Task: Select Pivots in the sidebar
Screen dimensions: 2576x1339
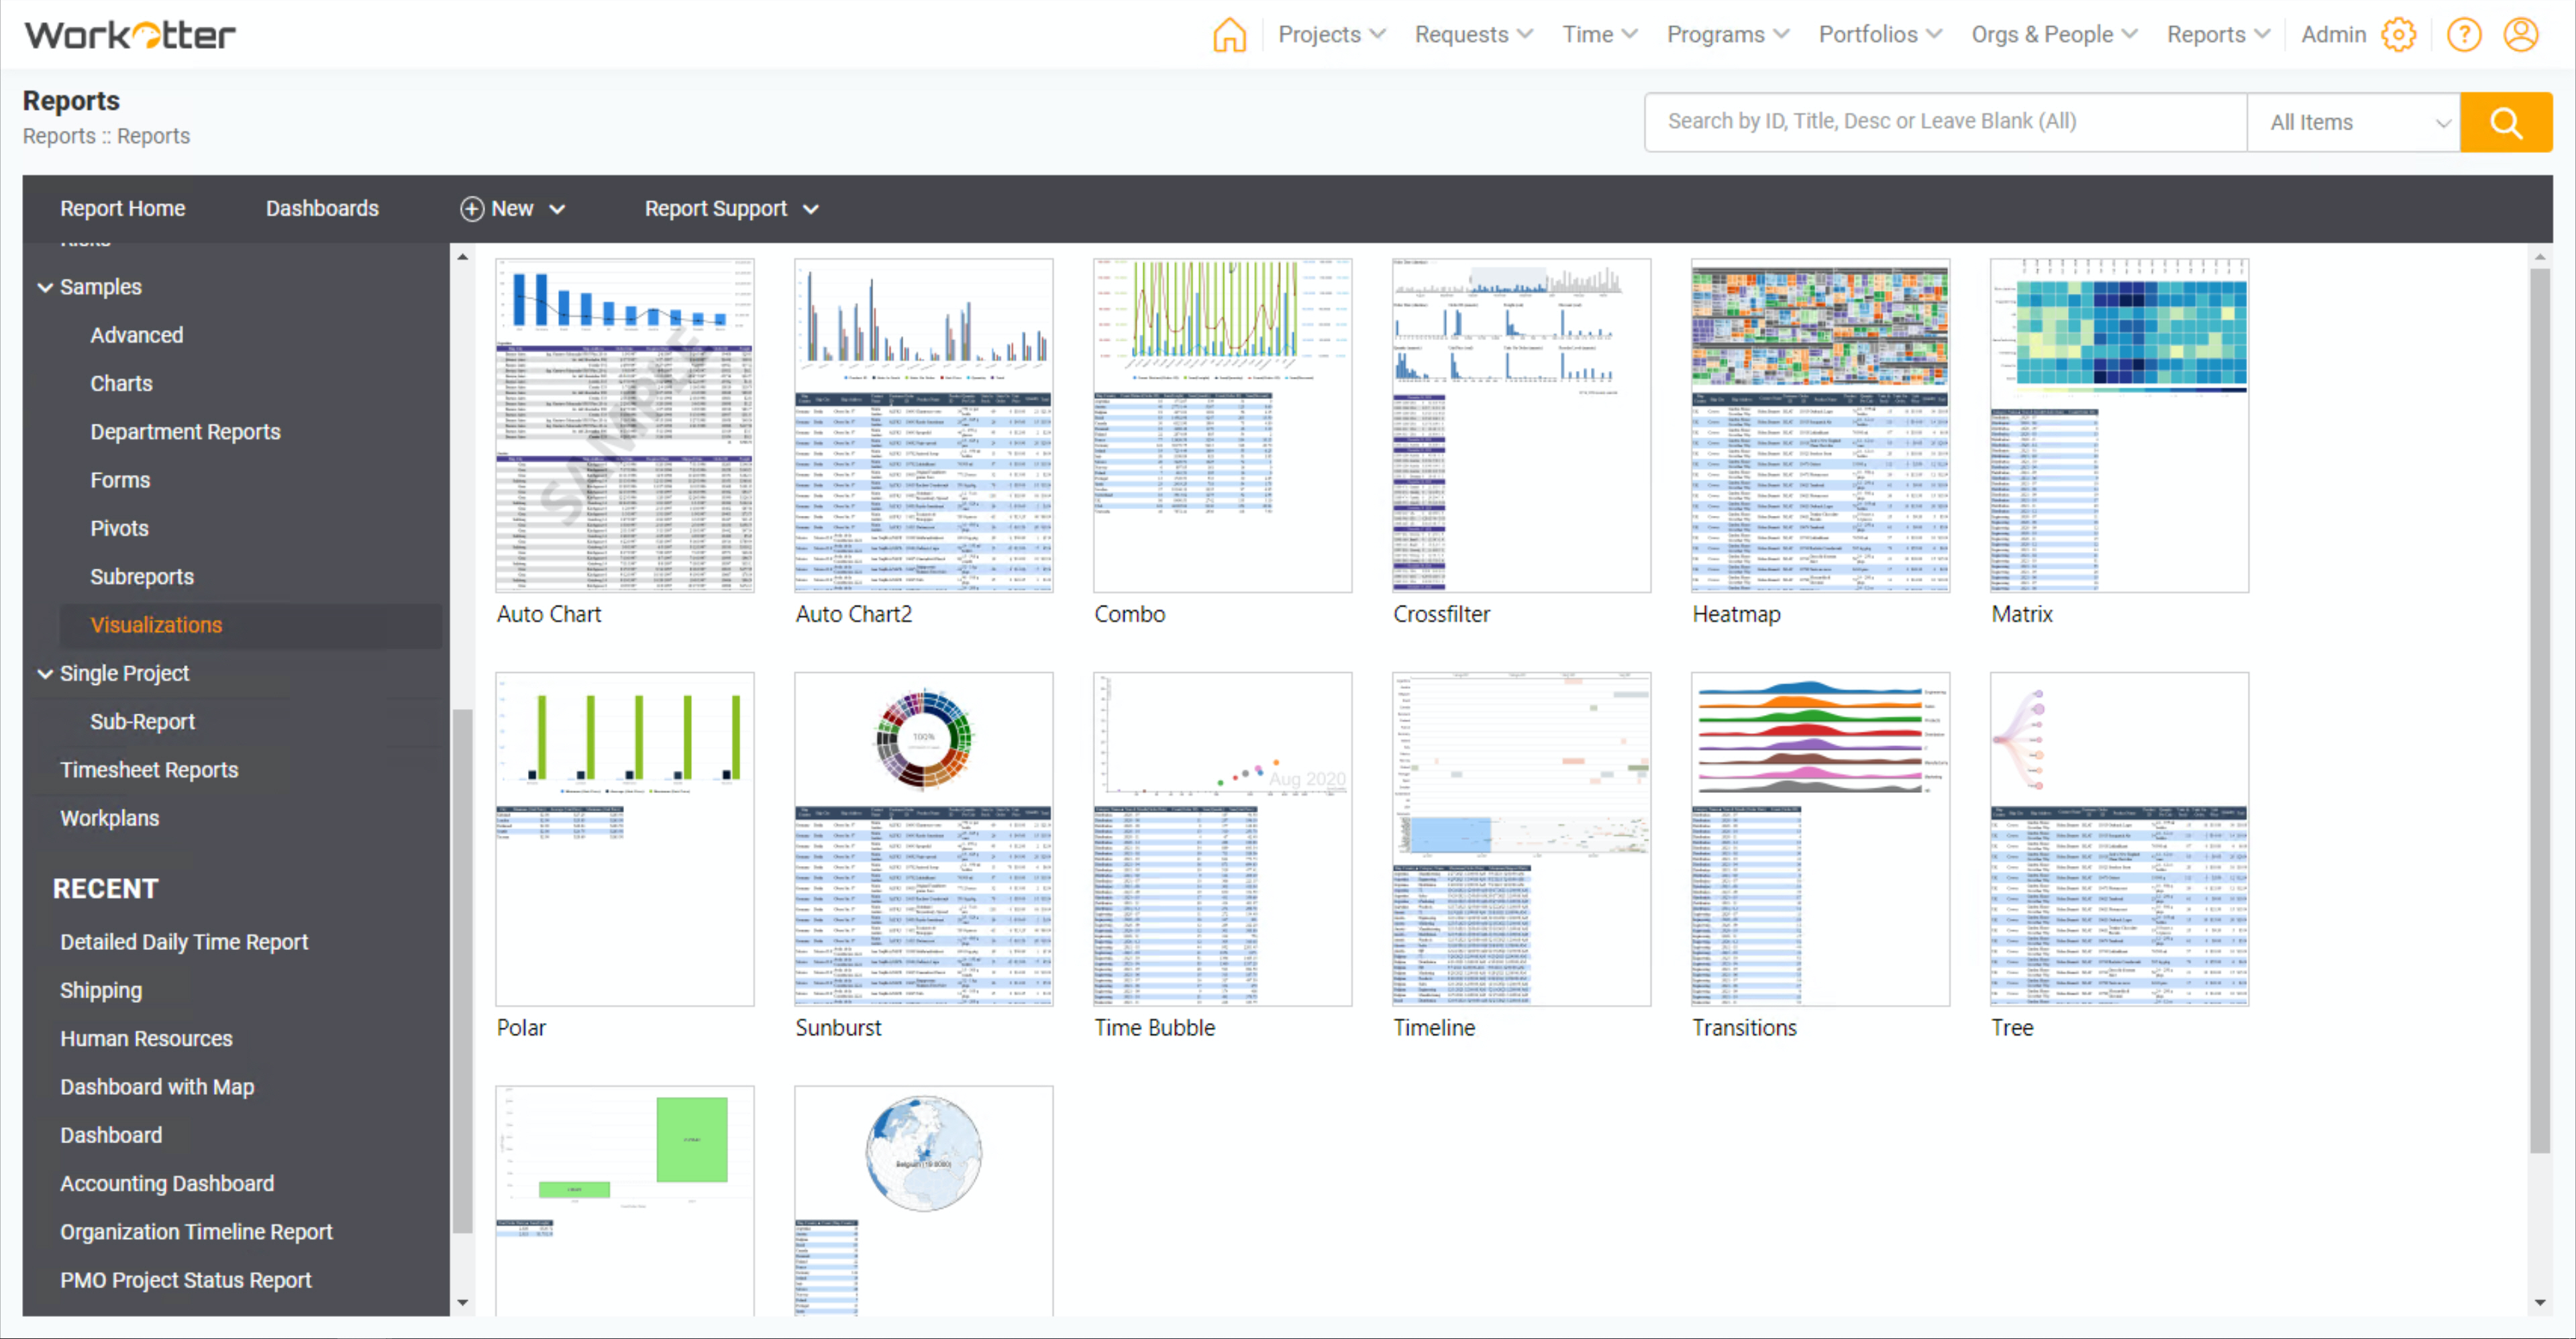Action: pyautogui.click(x=119, y=529)
